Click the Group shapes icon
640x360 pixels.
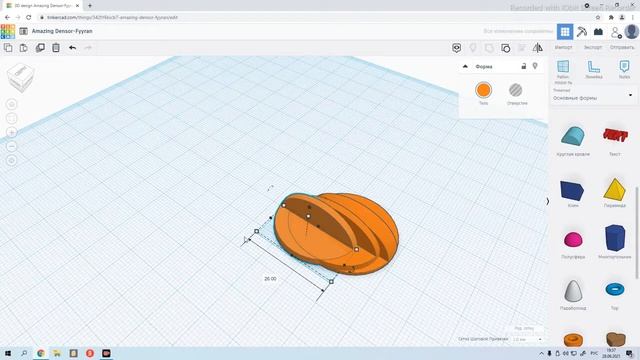[489, 48]
